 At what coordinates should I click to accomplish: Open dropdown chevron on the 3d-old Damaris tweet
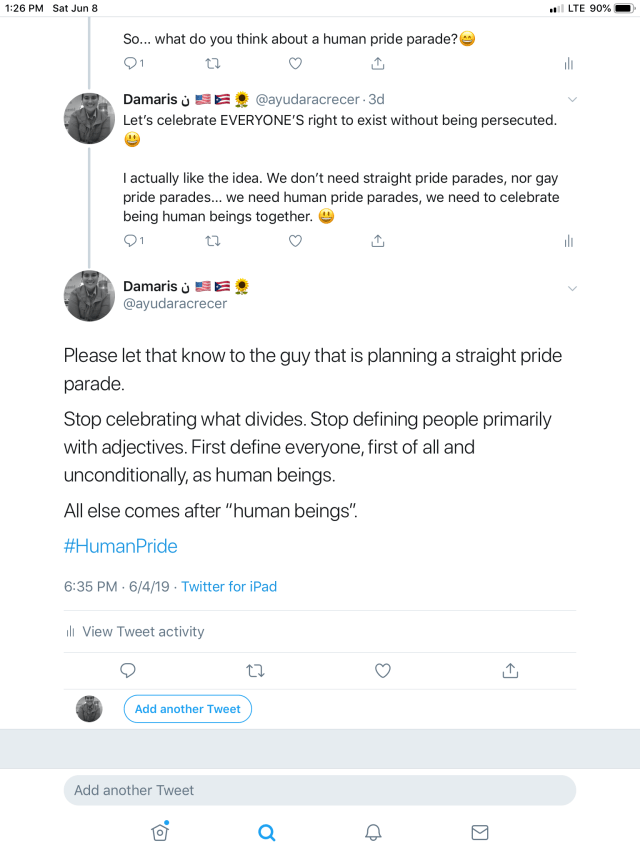pos(572,99)
